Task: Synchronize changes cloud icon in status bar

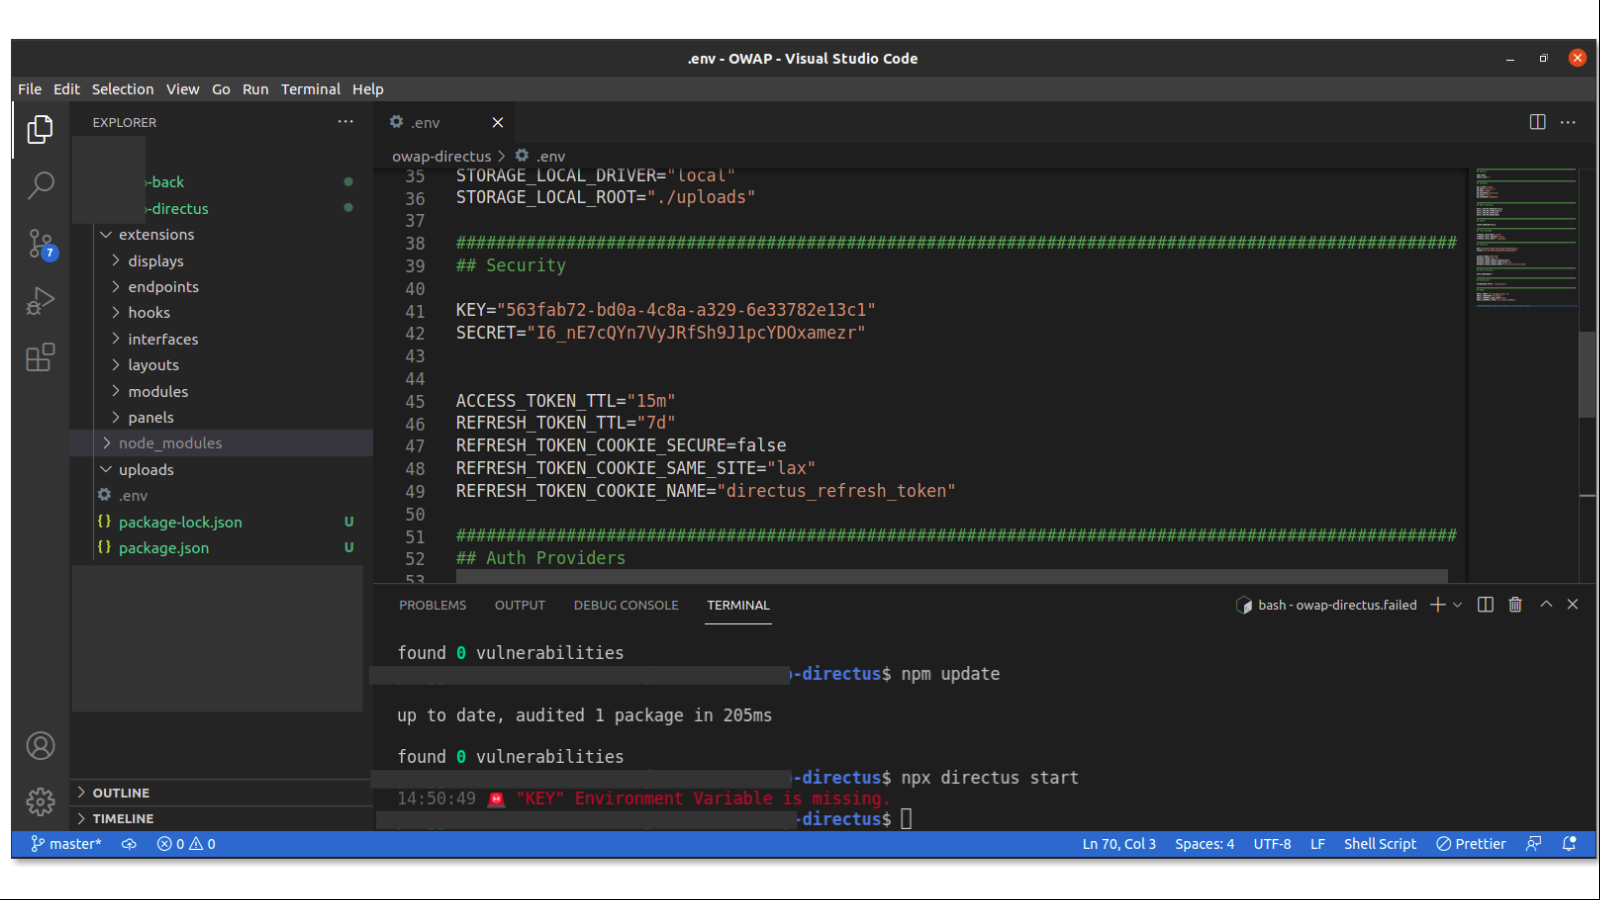Action: pos(129,844)
